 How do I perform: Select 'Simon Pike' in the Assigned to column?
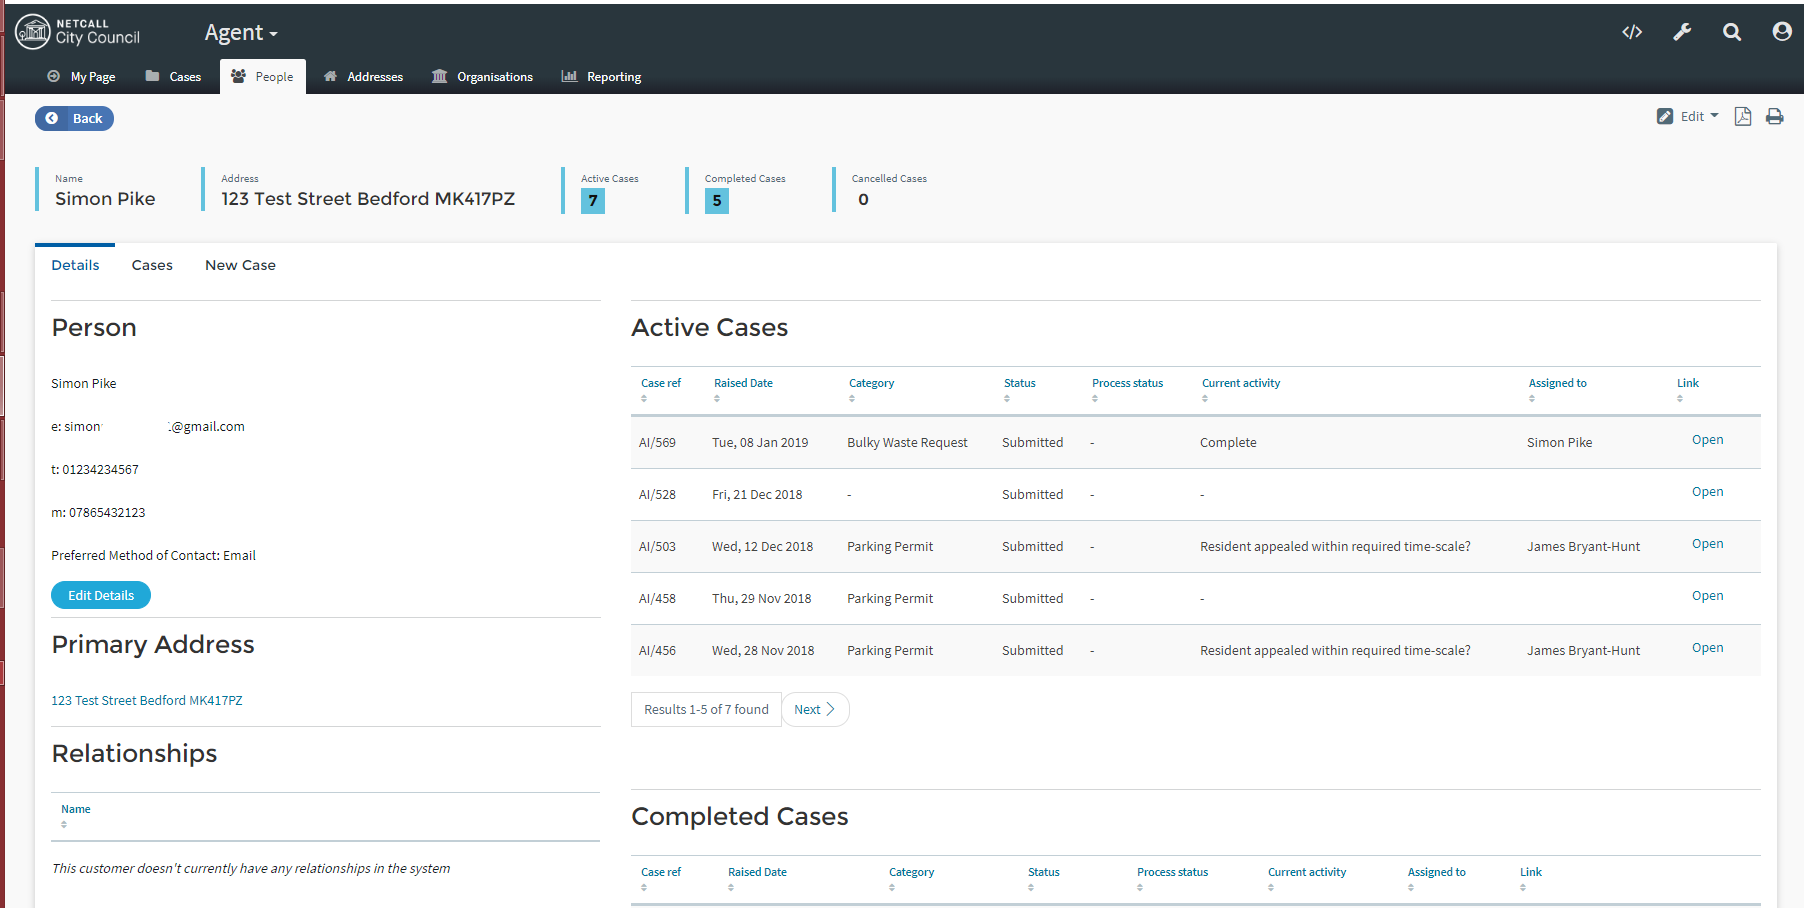[x=1559, y=443]
